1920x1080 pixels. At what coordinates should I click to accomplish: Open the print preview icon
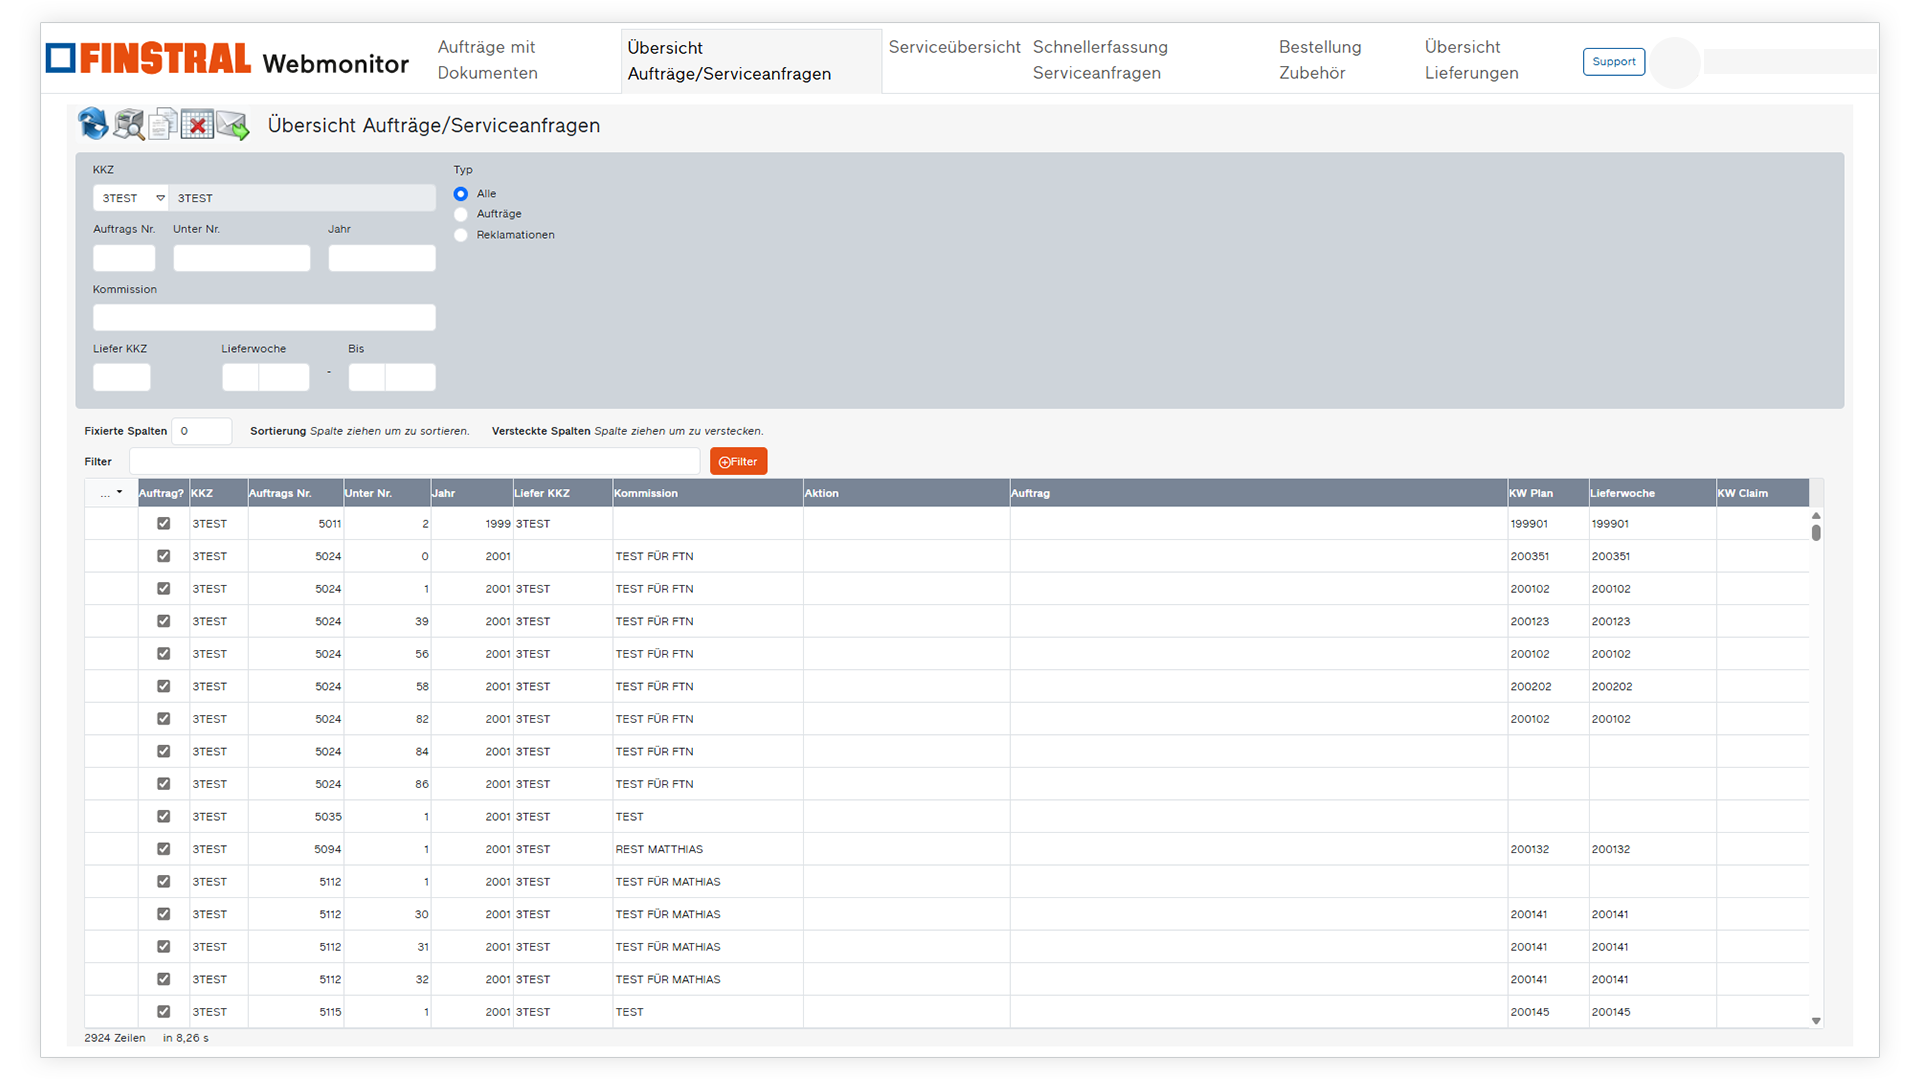[128, 124]
